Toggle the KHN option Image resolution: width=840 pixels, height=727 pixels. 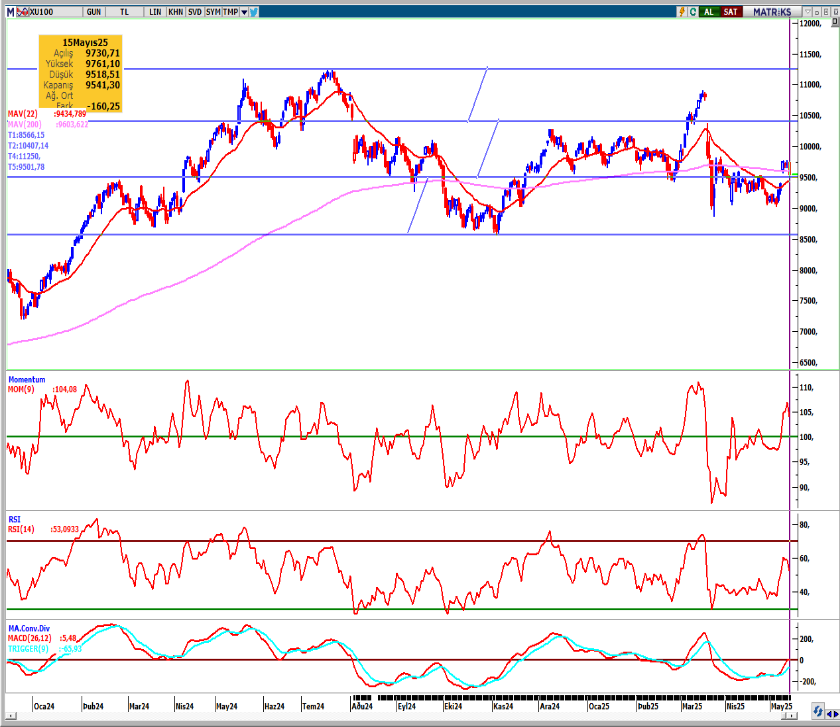176,12
